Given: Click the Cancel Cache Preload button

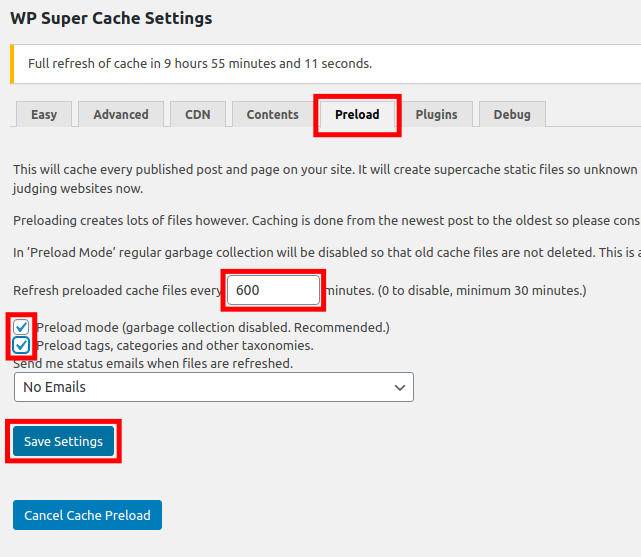Looking at the screenshot, I should pyautogui.click(x=87, y=515).
